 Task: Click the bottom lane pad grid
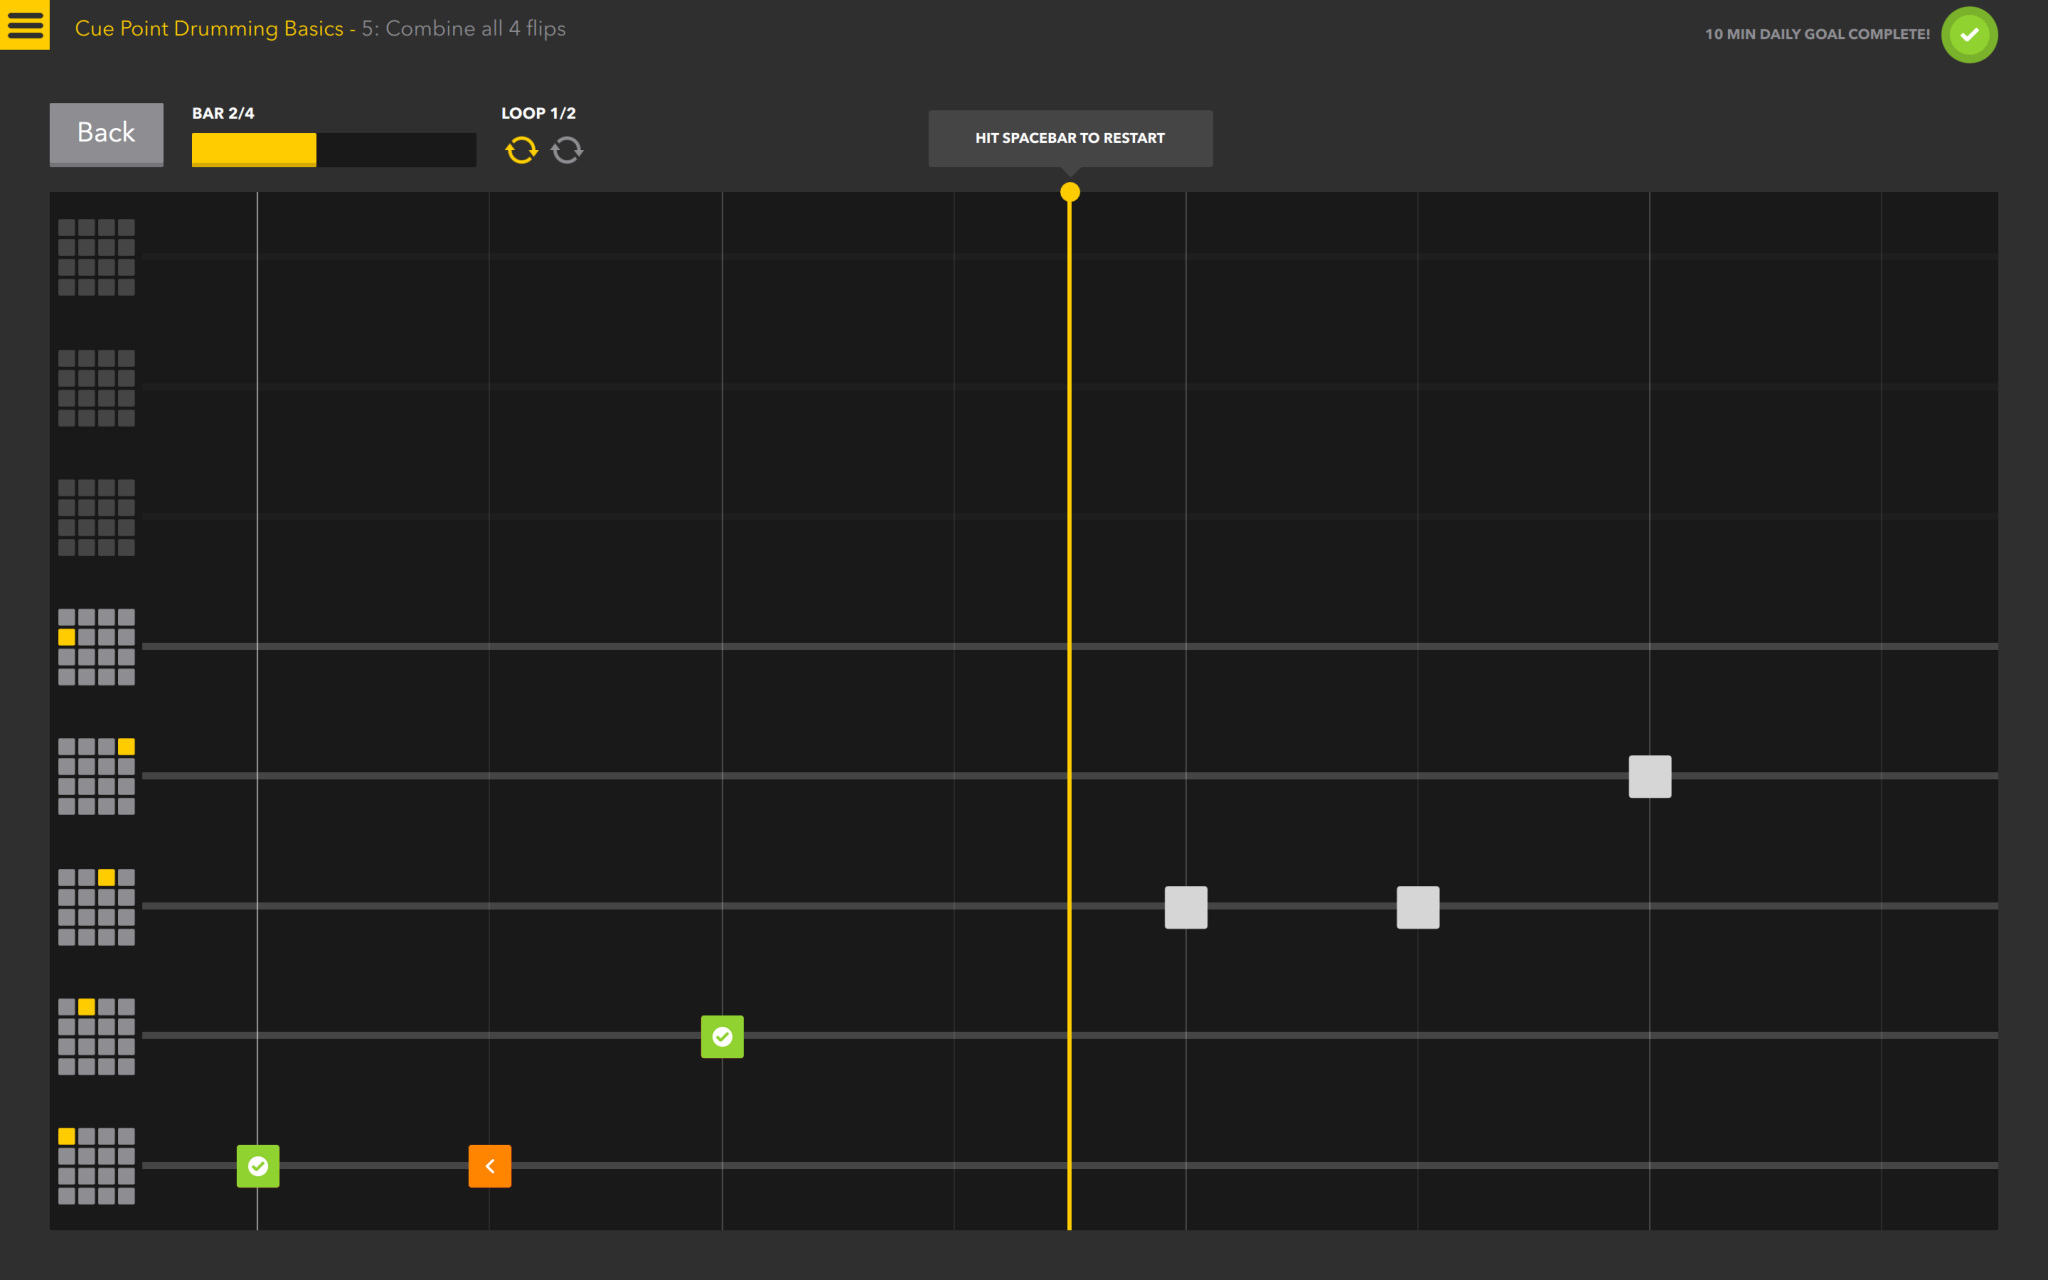click(x=96, y=1166)
